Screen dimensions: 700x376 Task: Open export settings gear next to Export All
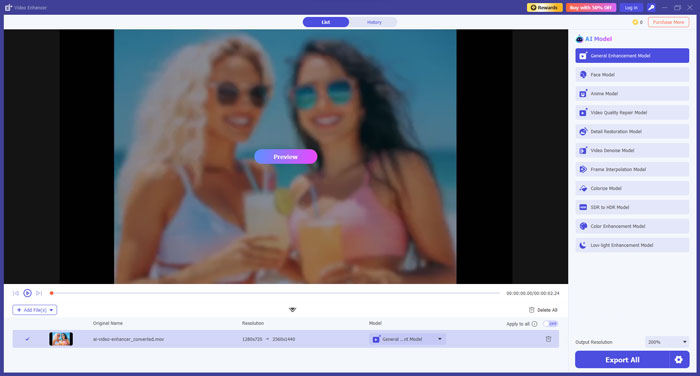(679, 359)
